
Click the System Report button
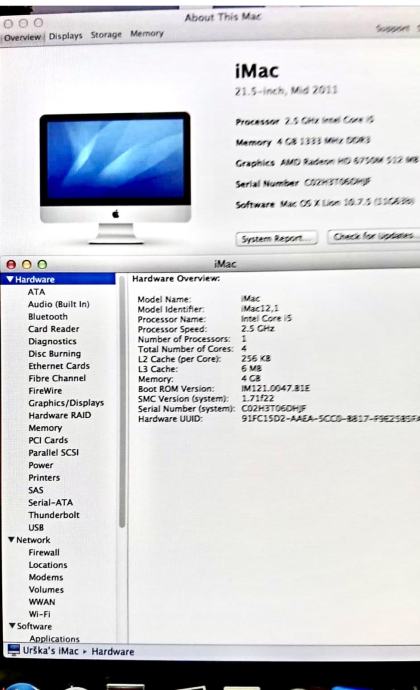pyautogui.click(x=276, y=238)
